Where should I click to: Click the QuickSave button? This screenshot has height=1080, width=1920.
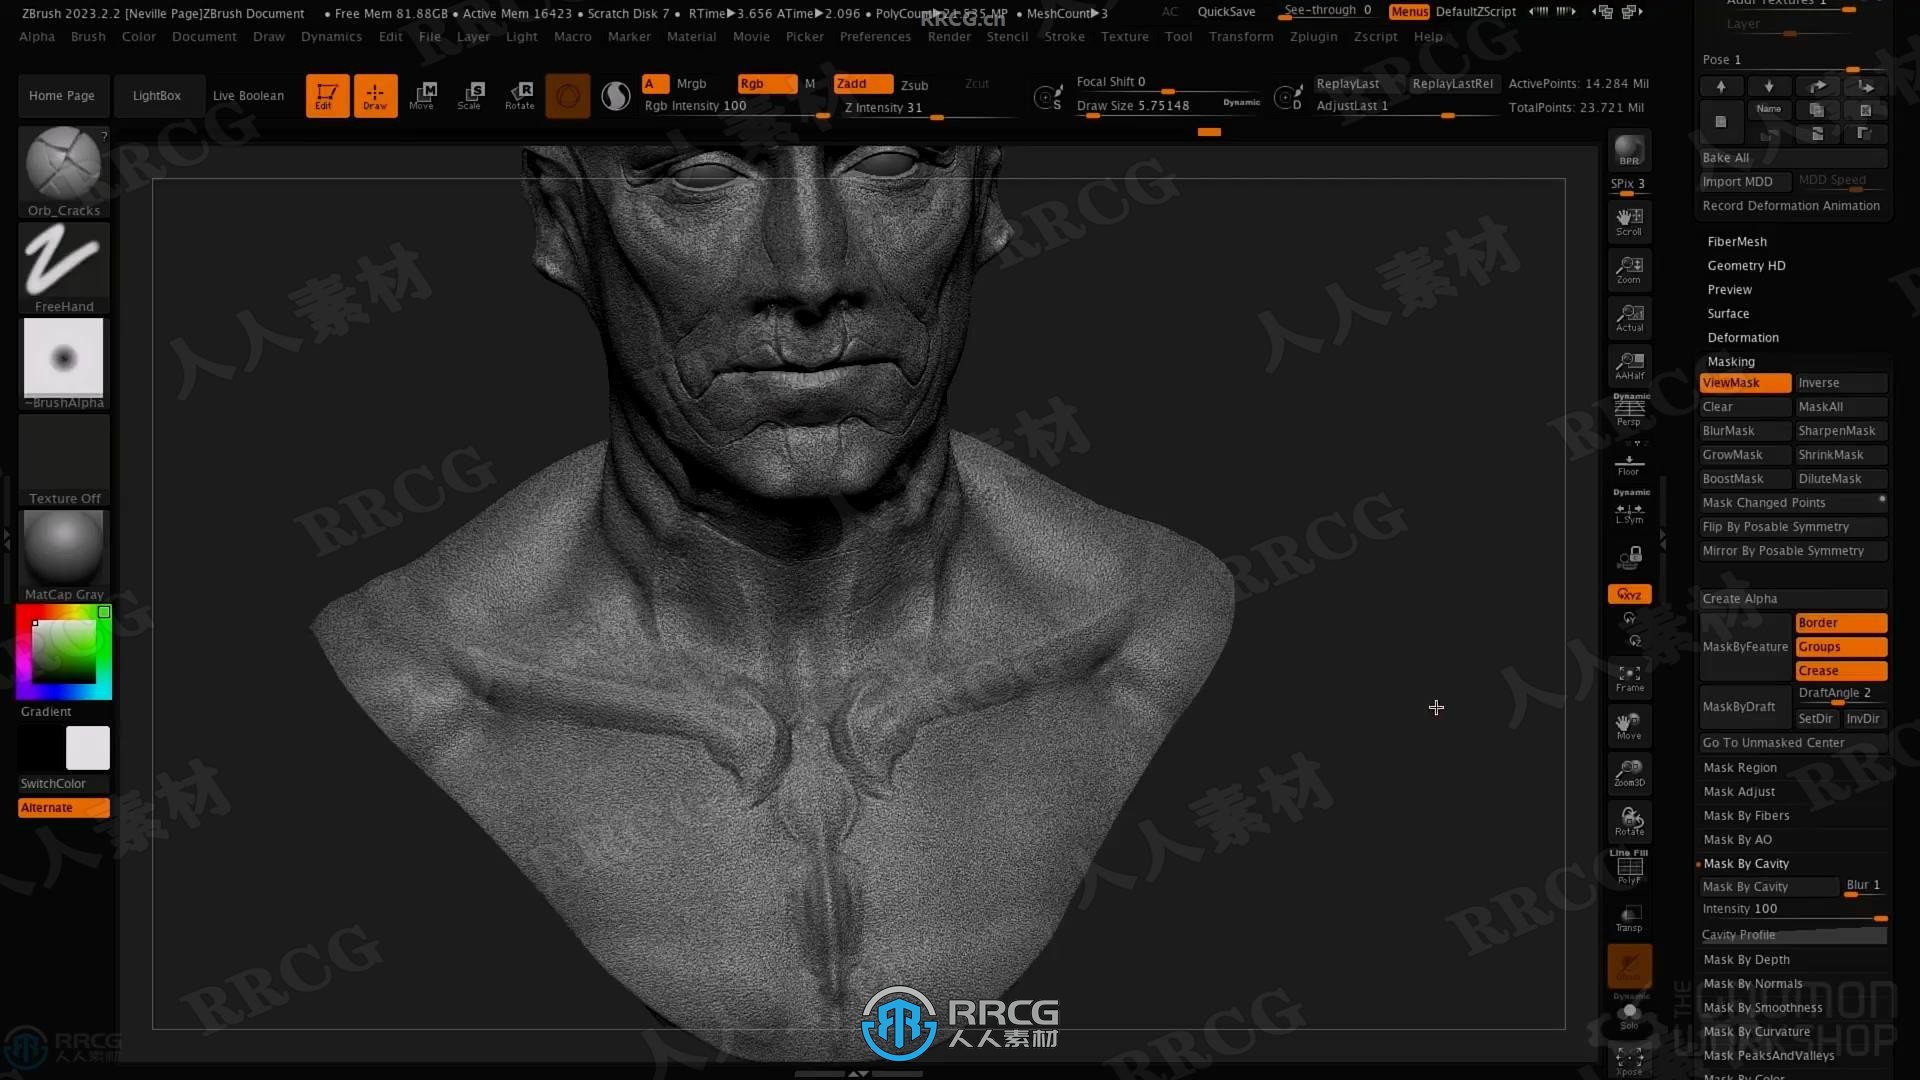pos(1226,12)
